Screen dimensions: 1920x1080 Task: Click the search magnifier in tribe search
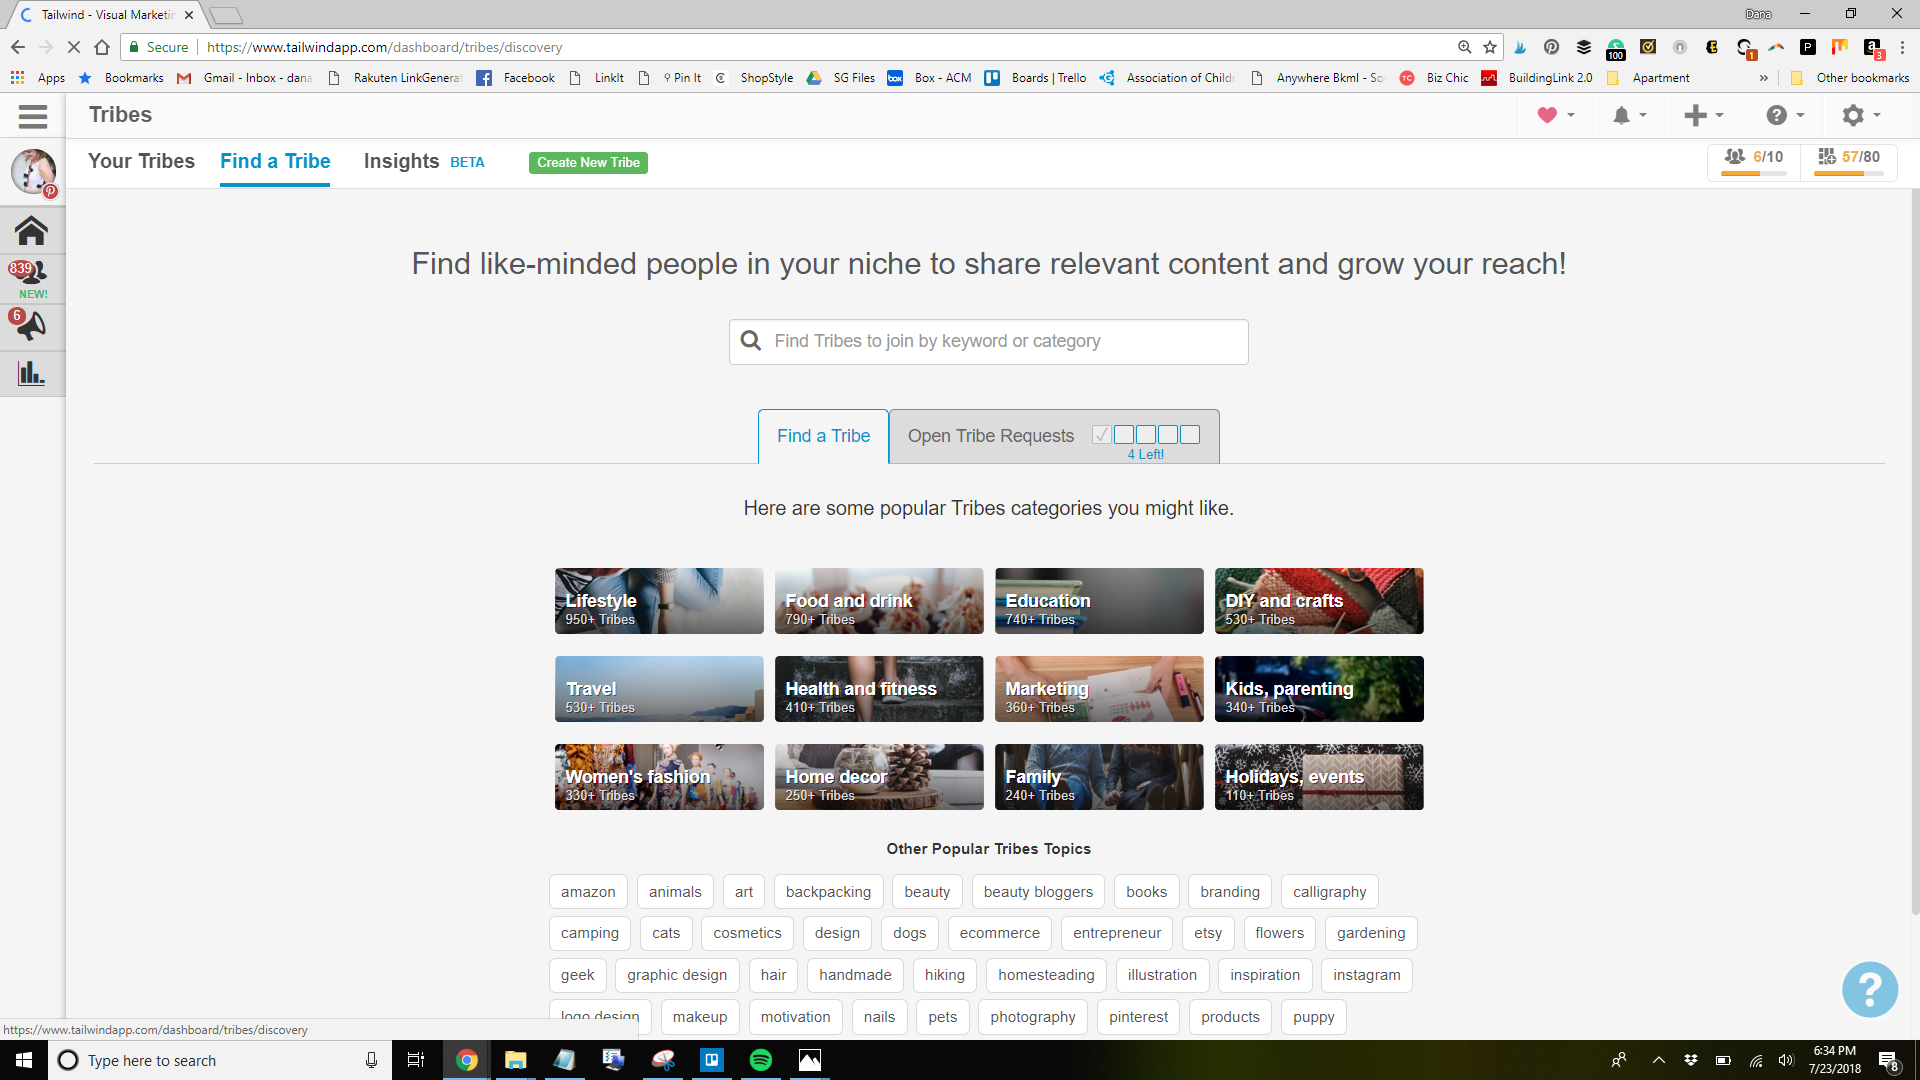coord(751,341)
